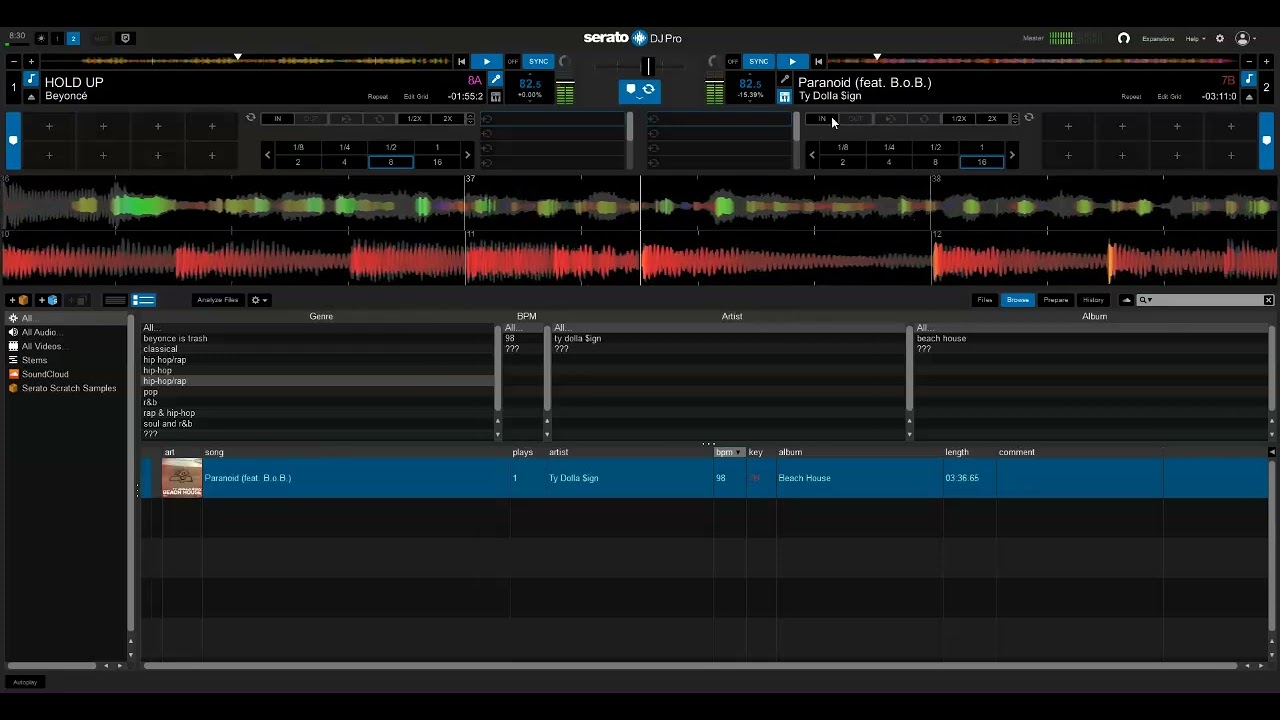Open the Help dropdown menu
Viewport: 1280px width, 720px height.
pyautogui.click(x=1195, y=39)
